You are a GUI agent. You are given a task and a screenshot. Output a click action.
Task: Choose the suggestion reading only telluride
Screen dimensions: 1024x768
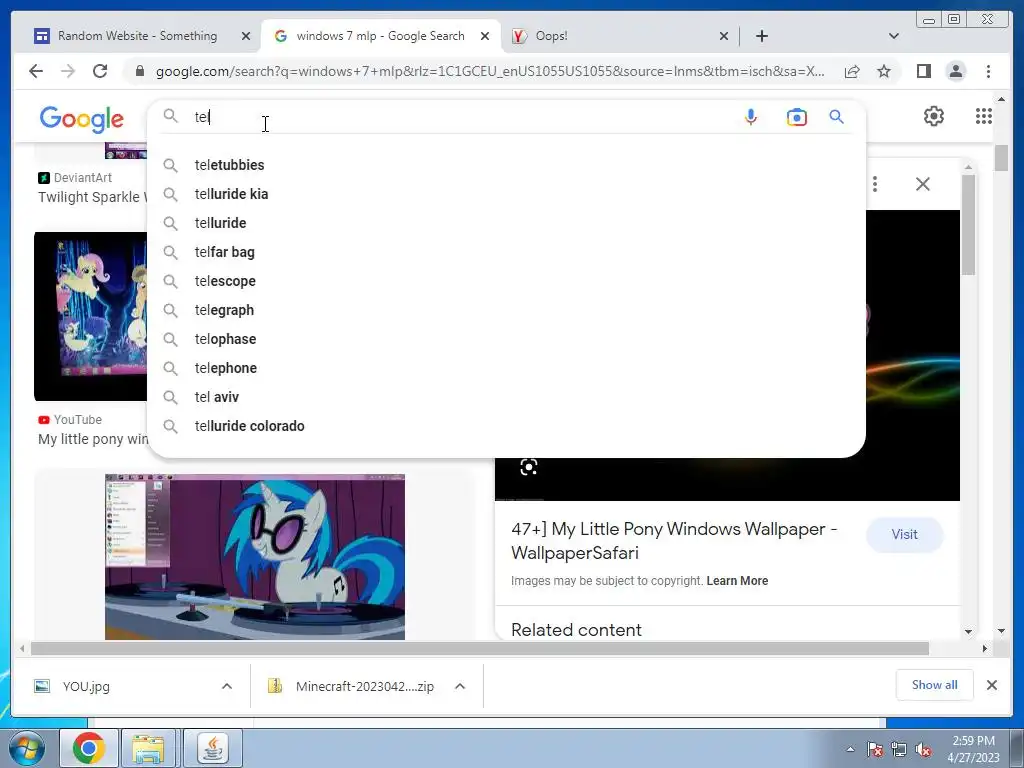coord(506,223)
